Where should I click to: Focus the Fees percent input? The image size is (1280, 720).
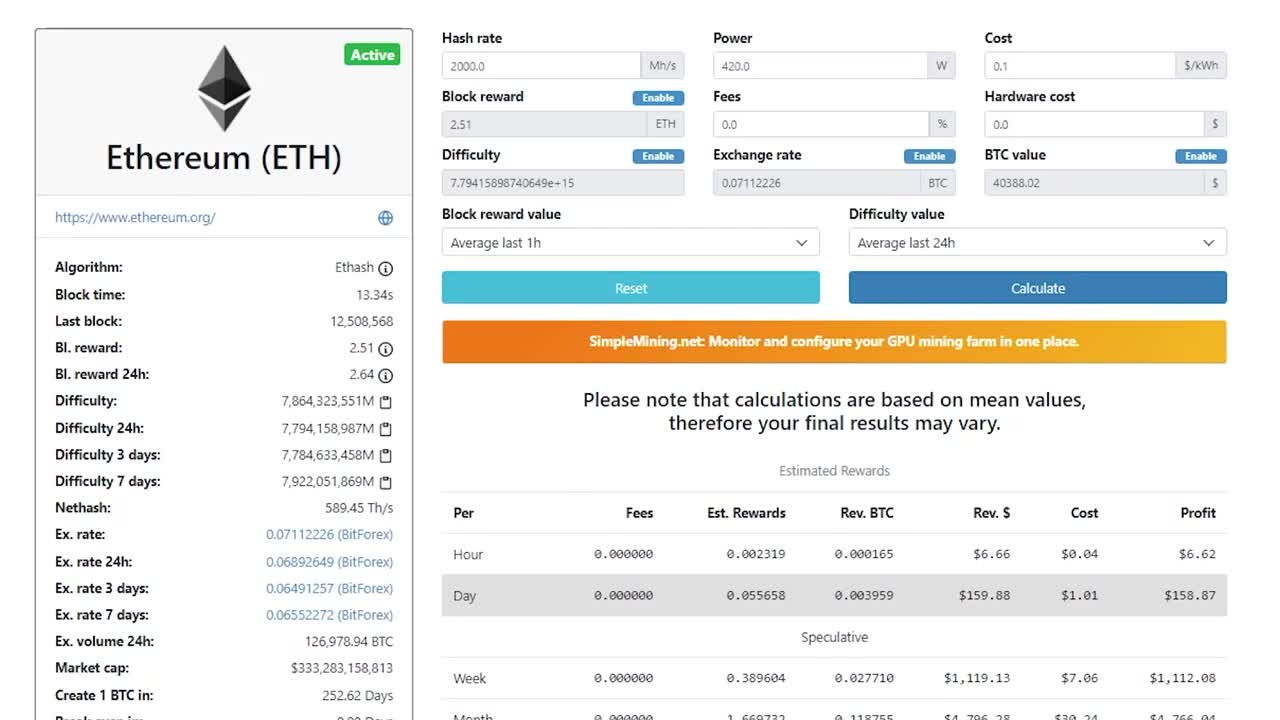pos(820,124)
